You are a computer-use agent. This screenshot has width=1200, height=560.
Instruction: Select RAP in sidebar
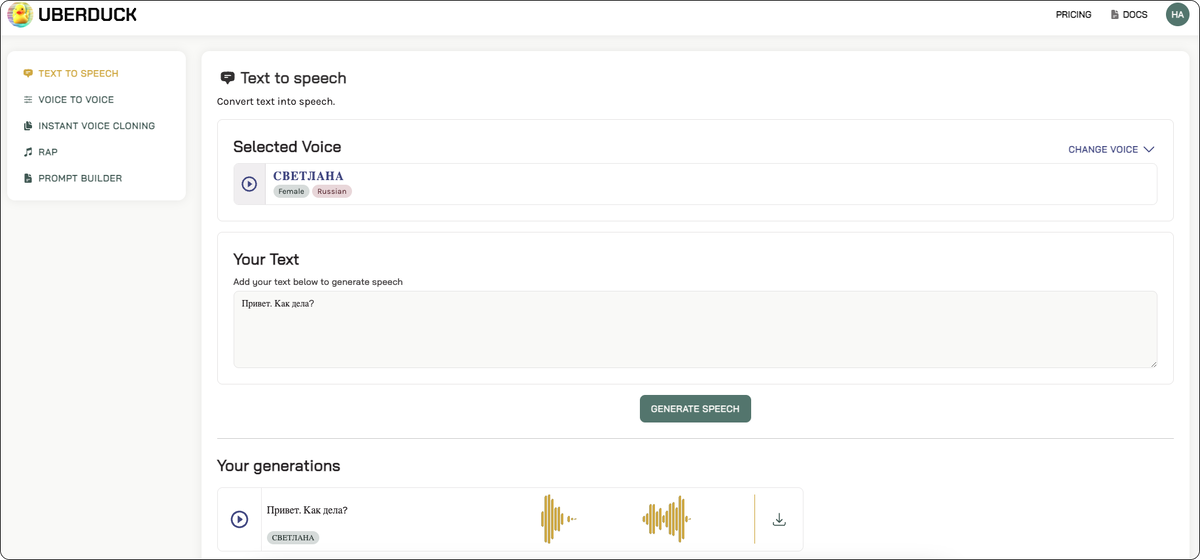pos(48,152)
